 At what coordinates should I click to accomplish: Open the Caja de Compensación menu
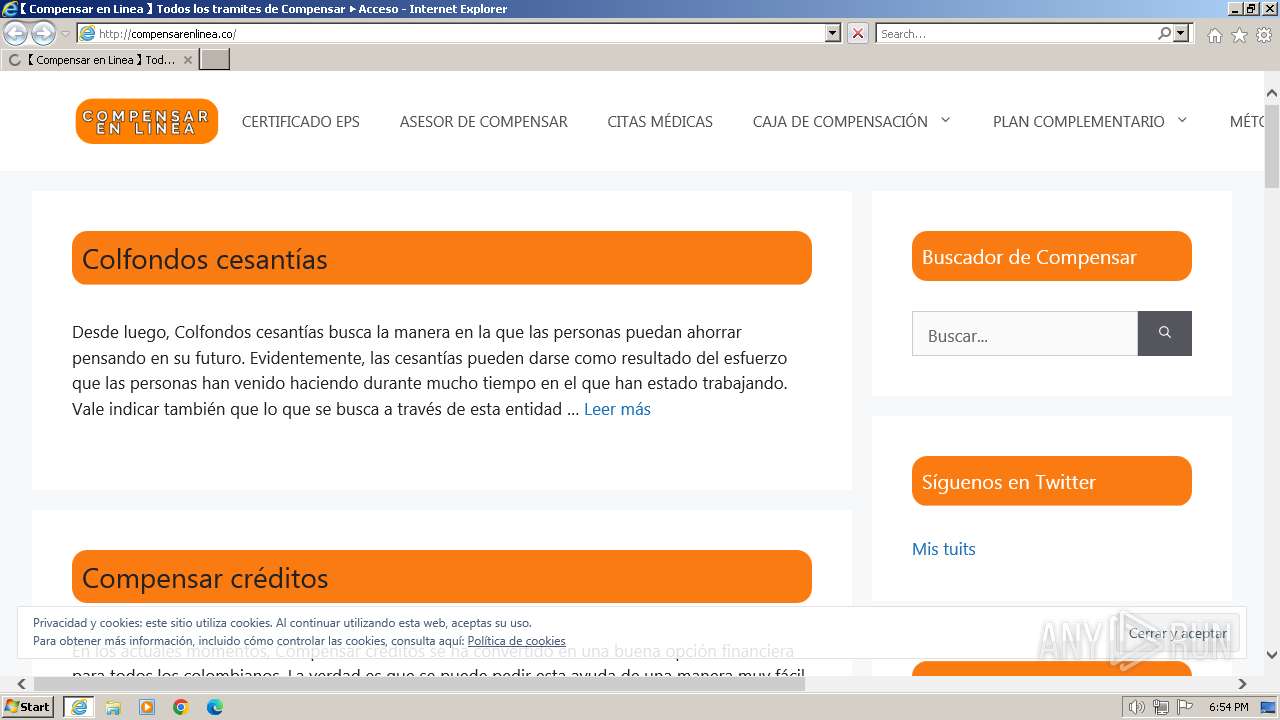pos(840,121)
